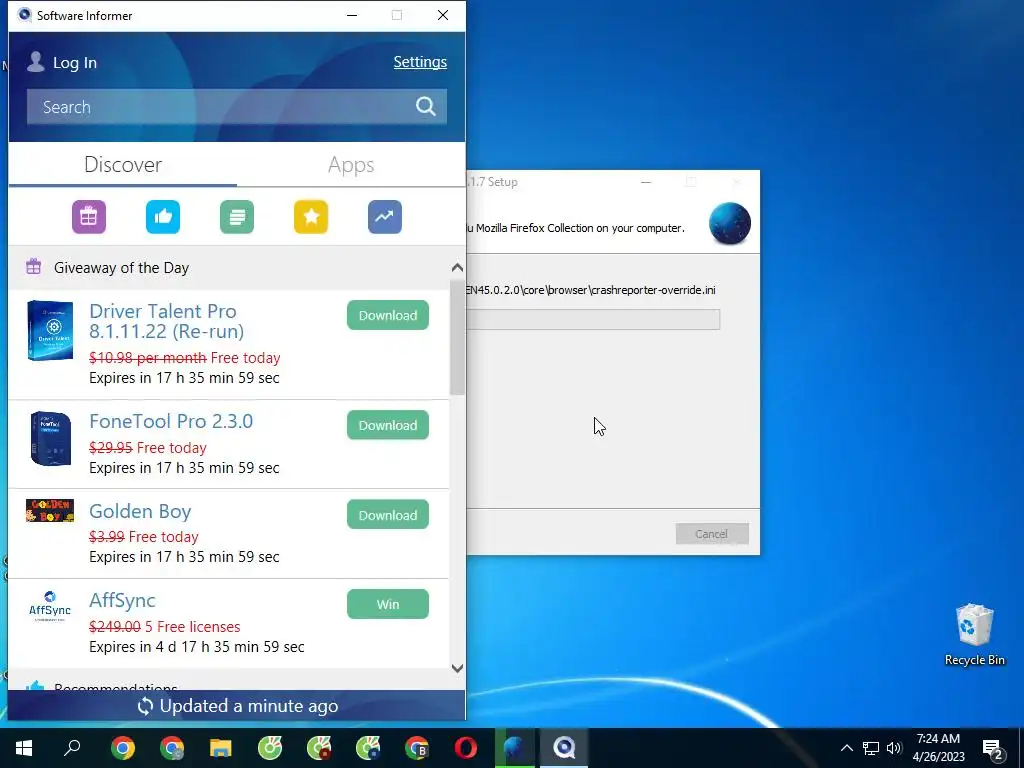Open the Giveaway of the Day gift icon

tap(89, 217)
